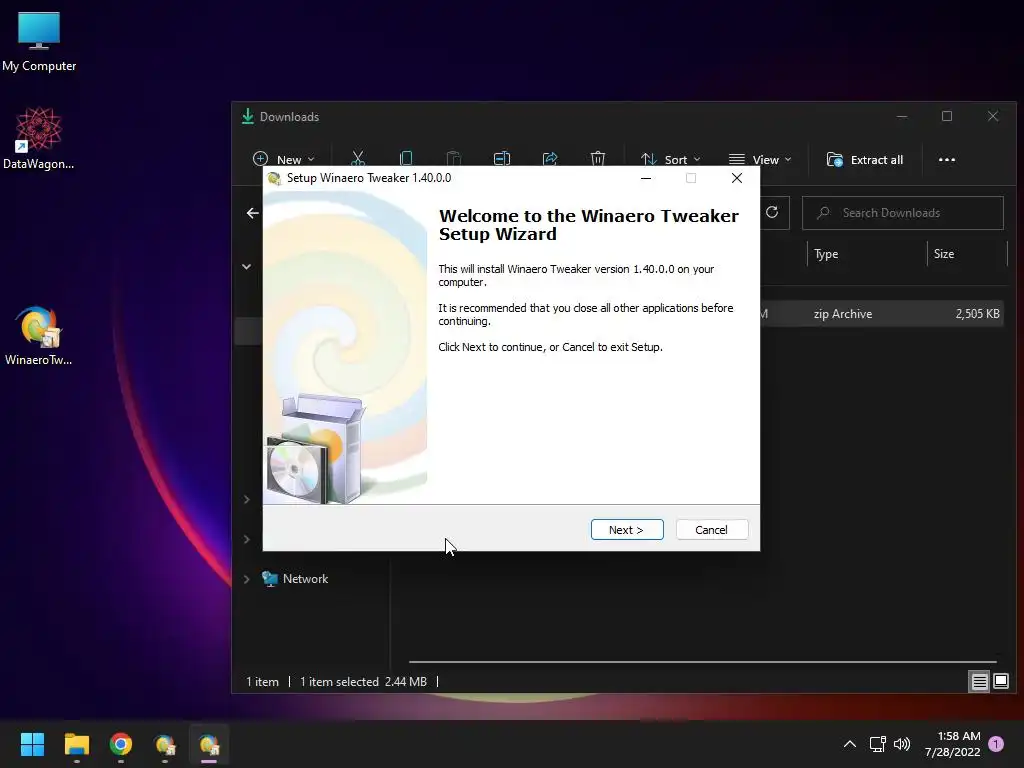Click the Delete trash icon
The image size is (1024, 768).
[x=598, y=159]
